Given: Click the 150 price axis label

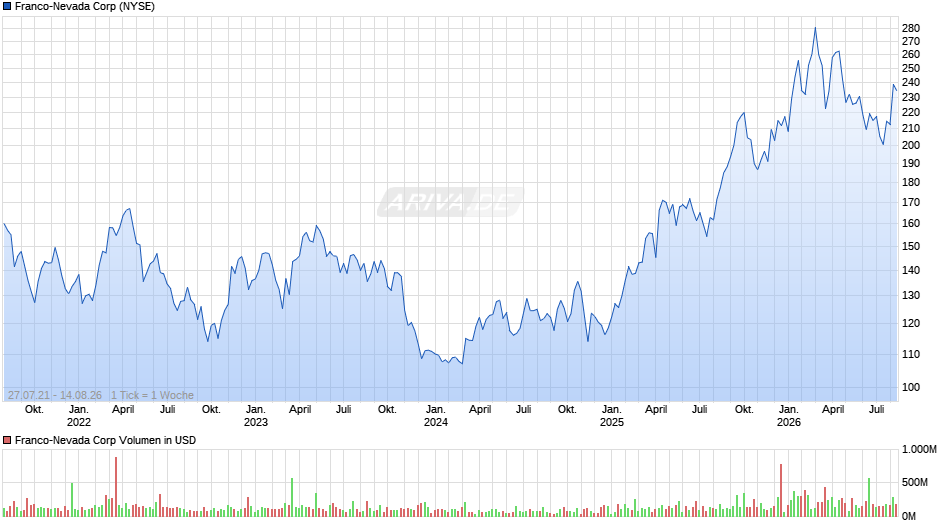Looking at the screenshot, I should coord(911,246).
